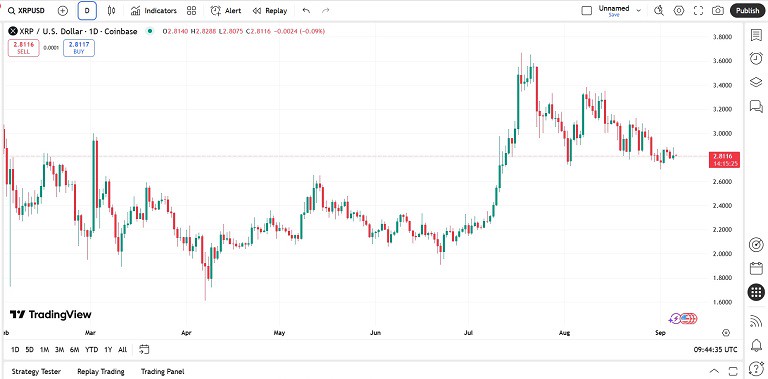
Task: Maximize the bottom panel icon
Action: 733,371
